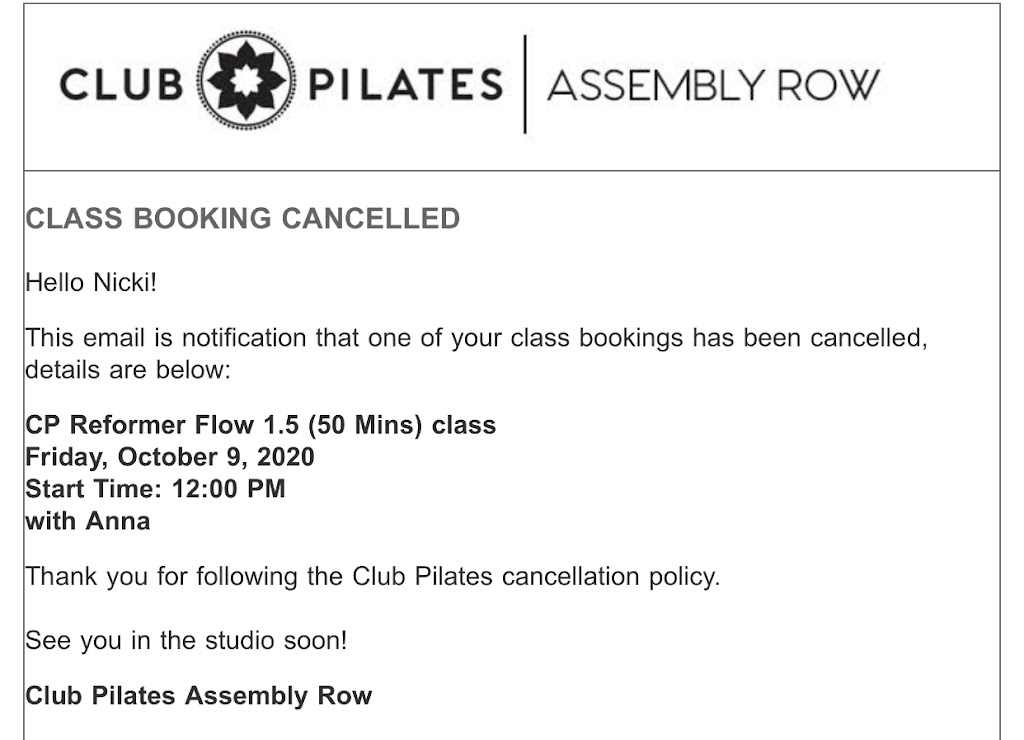Click the cancellation policy thank-you sentence
Viewport: 1024px width, 740px height.
(372, 577)
